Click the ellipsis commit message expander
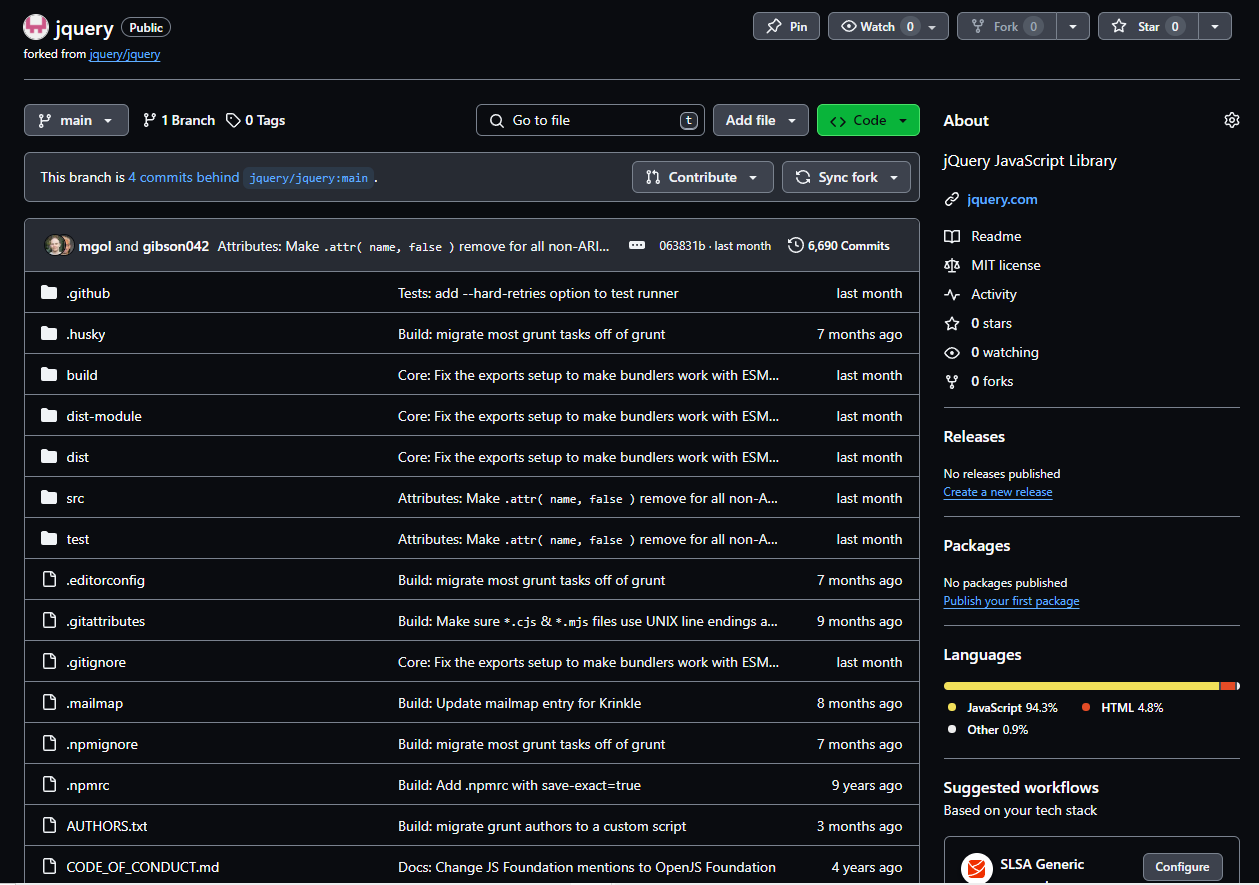This screenshot has height=885, width=1259. click(636, 245)
